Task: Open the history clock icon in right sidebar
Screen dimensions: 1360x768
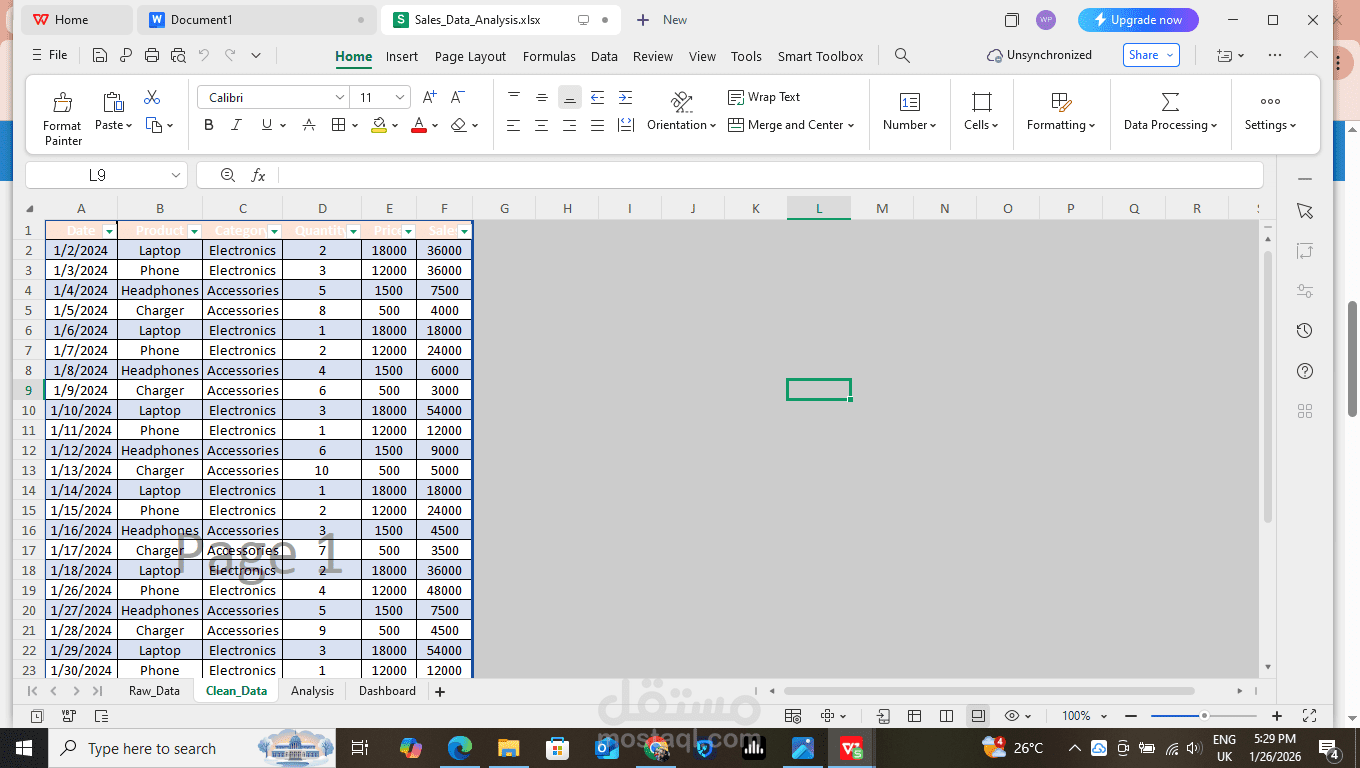Action: click(1305, 331)
